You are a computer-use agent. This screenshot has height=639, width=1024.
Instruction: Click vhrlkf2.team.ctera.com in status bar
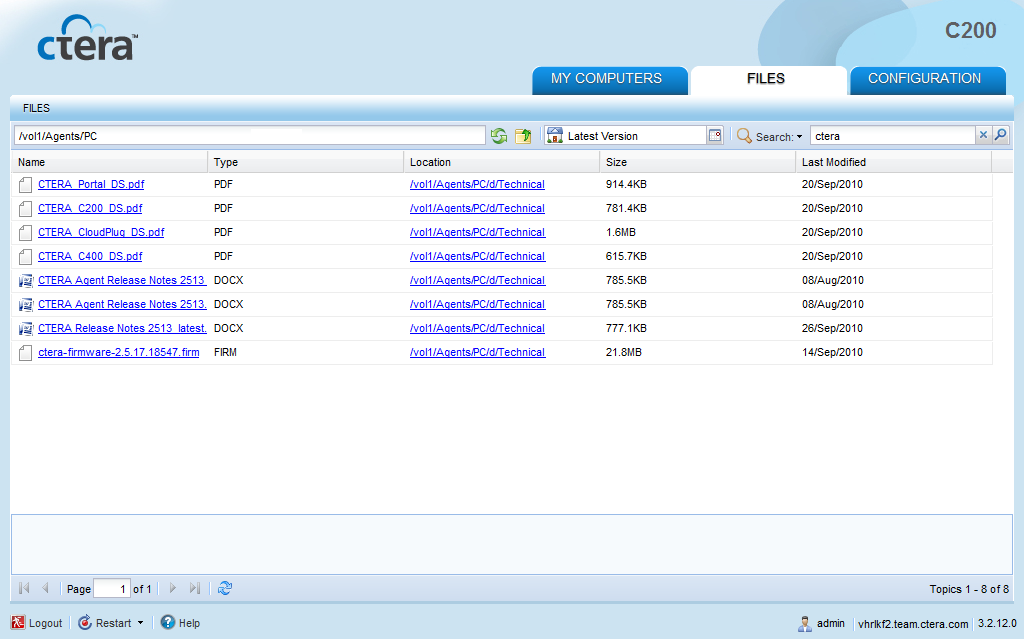click(x=913, y=624)
